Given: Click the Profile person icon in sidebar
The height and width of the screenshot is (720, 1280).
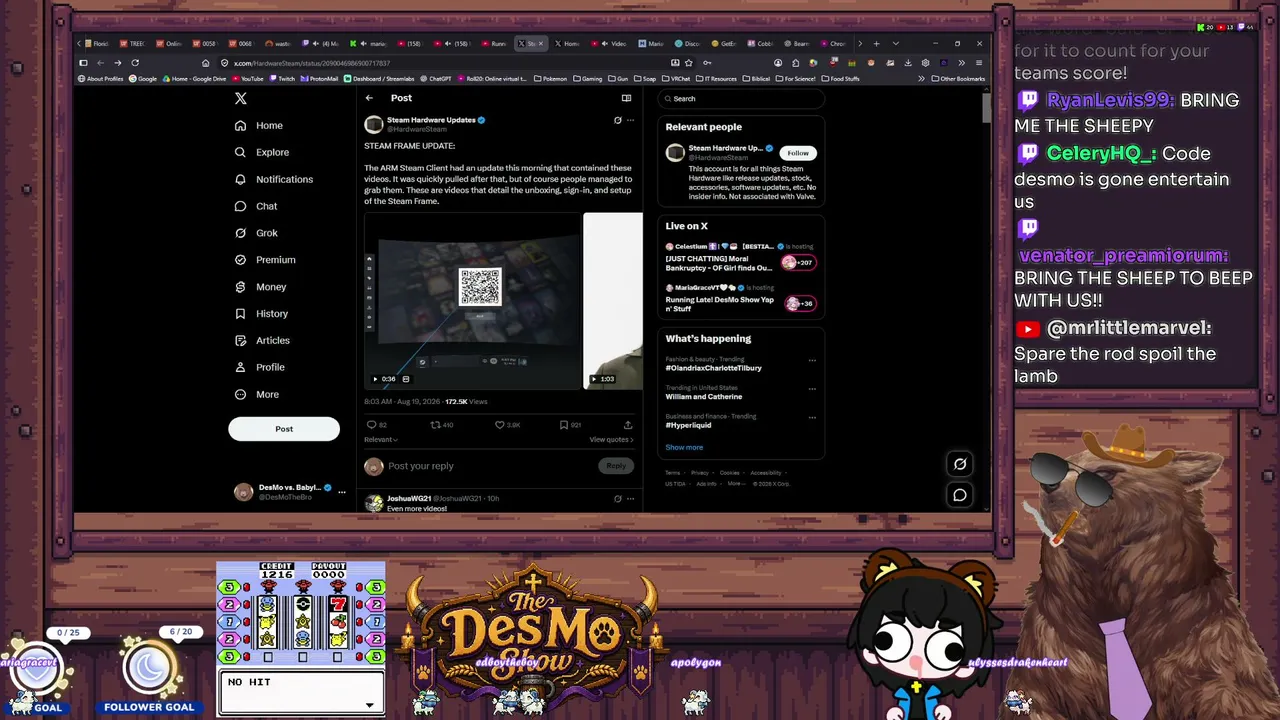Looking at the screenshot, I should click(x=240, y=367).
